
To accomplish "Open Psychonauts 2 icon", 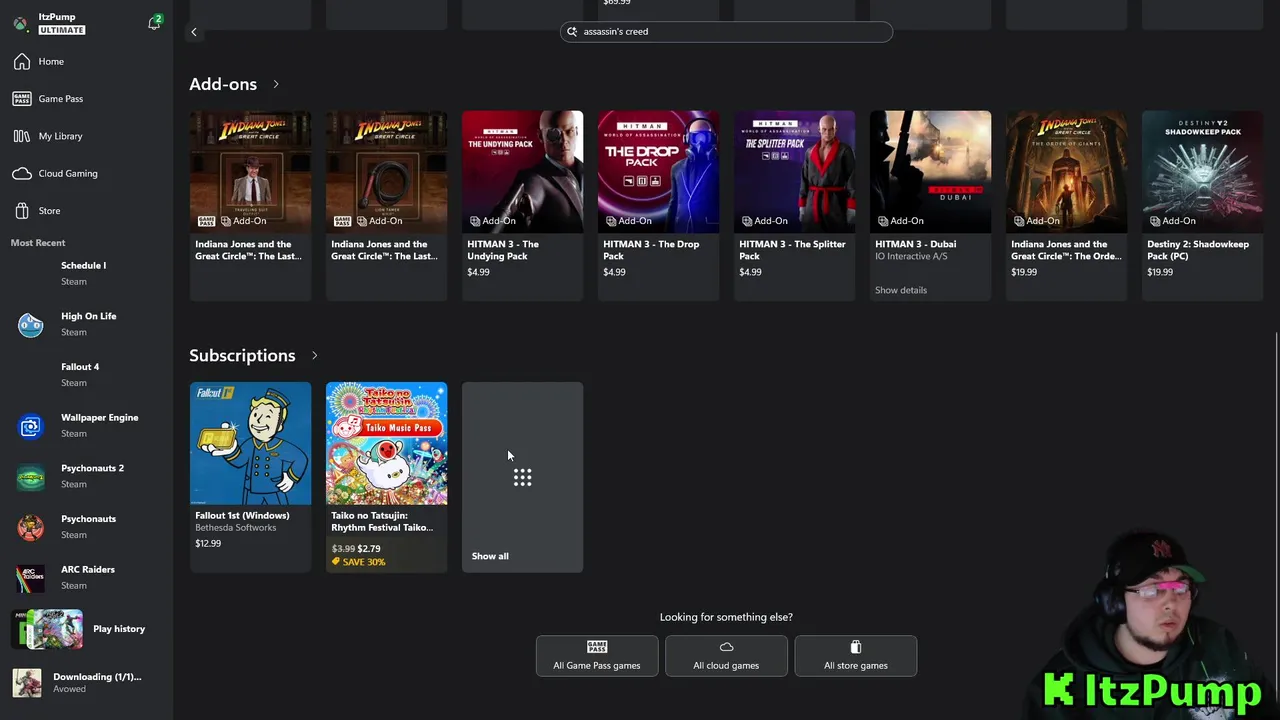I will [30, 477].
